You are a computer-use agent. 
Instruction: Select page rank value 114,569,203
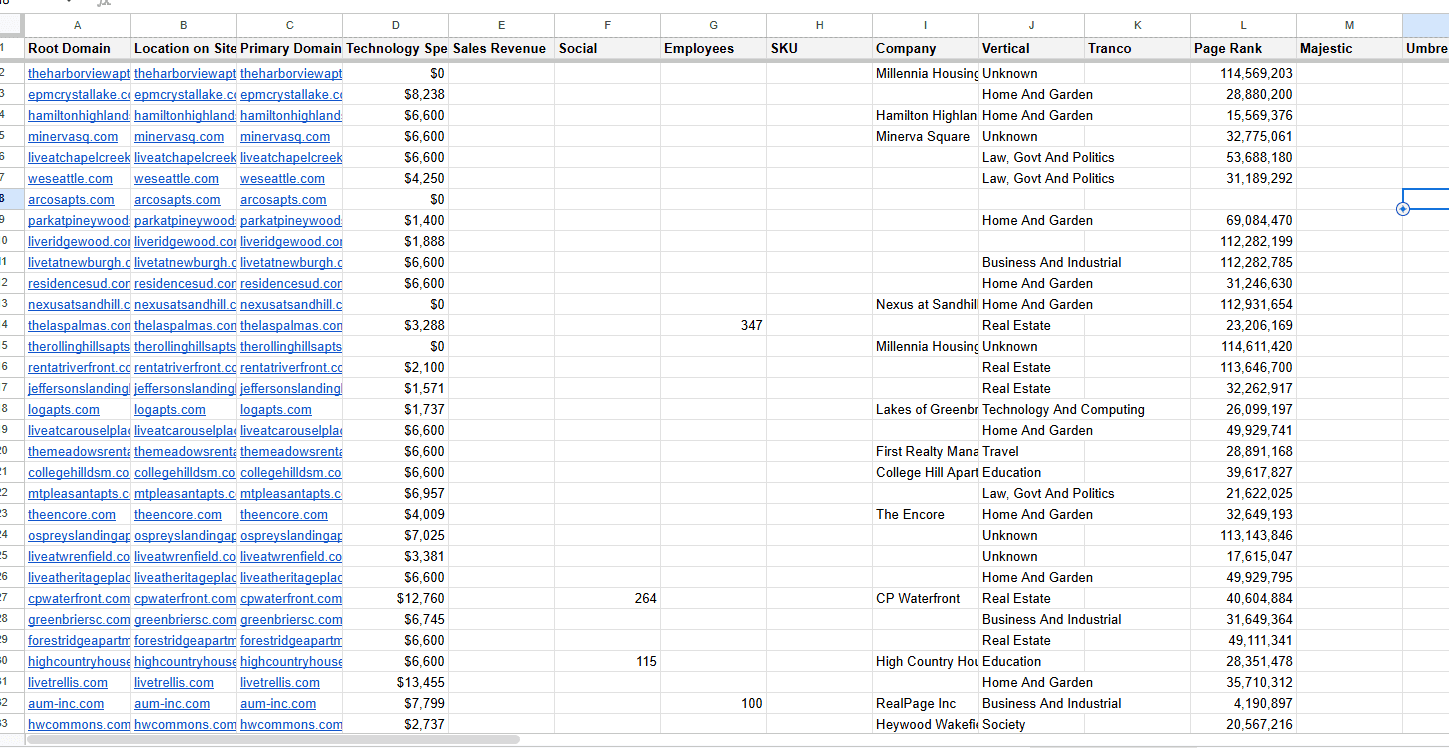[1244, 73]
